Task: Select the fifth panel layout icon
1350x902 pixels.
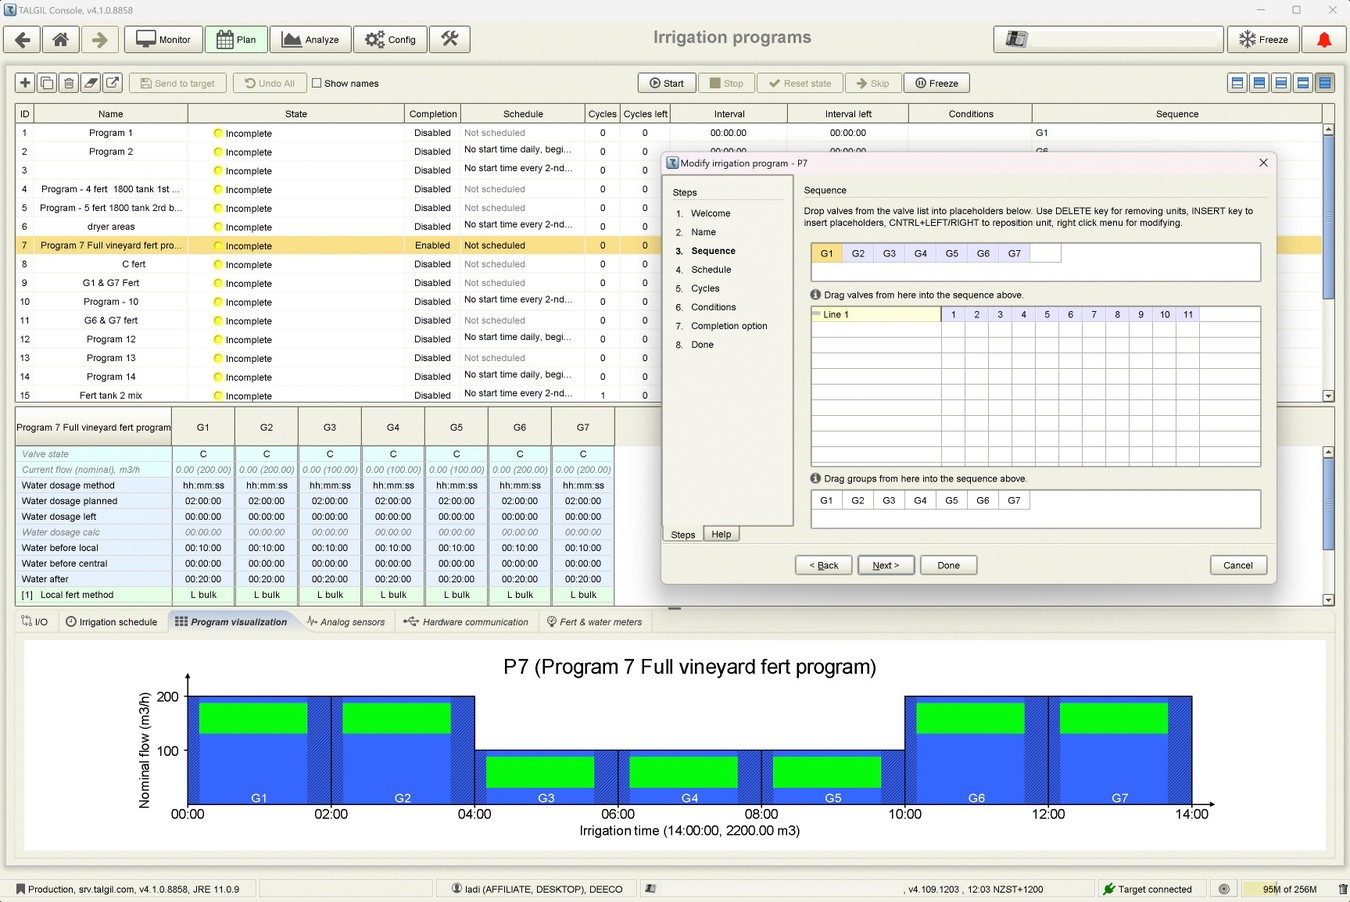Action: coord(1325,83)
